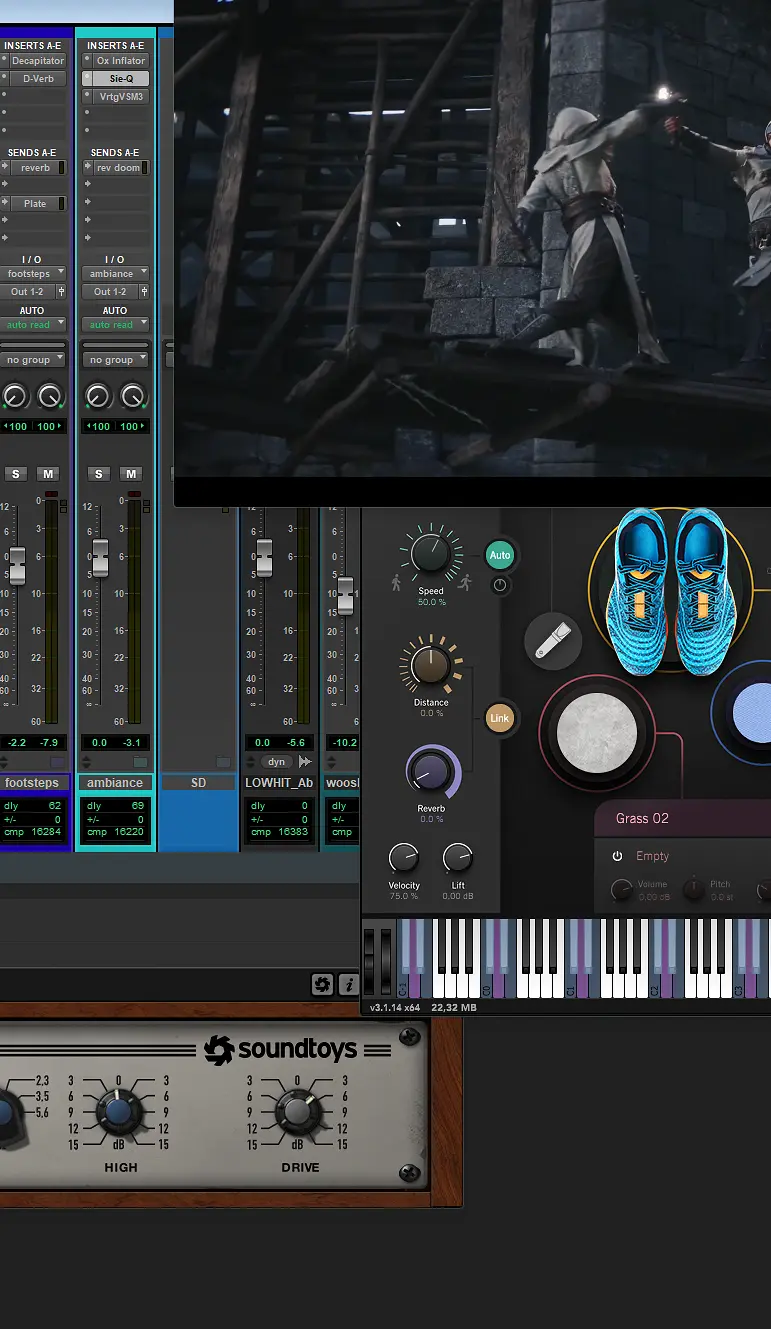
Task: Open the Sie-Q insert plugin
Action: pos(121,79)
